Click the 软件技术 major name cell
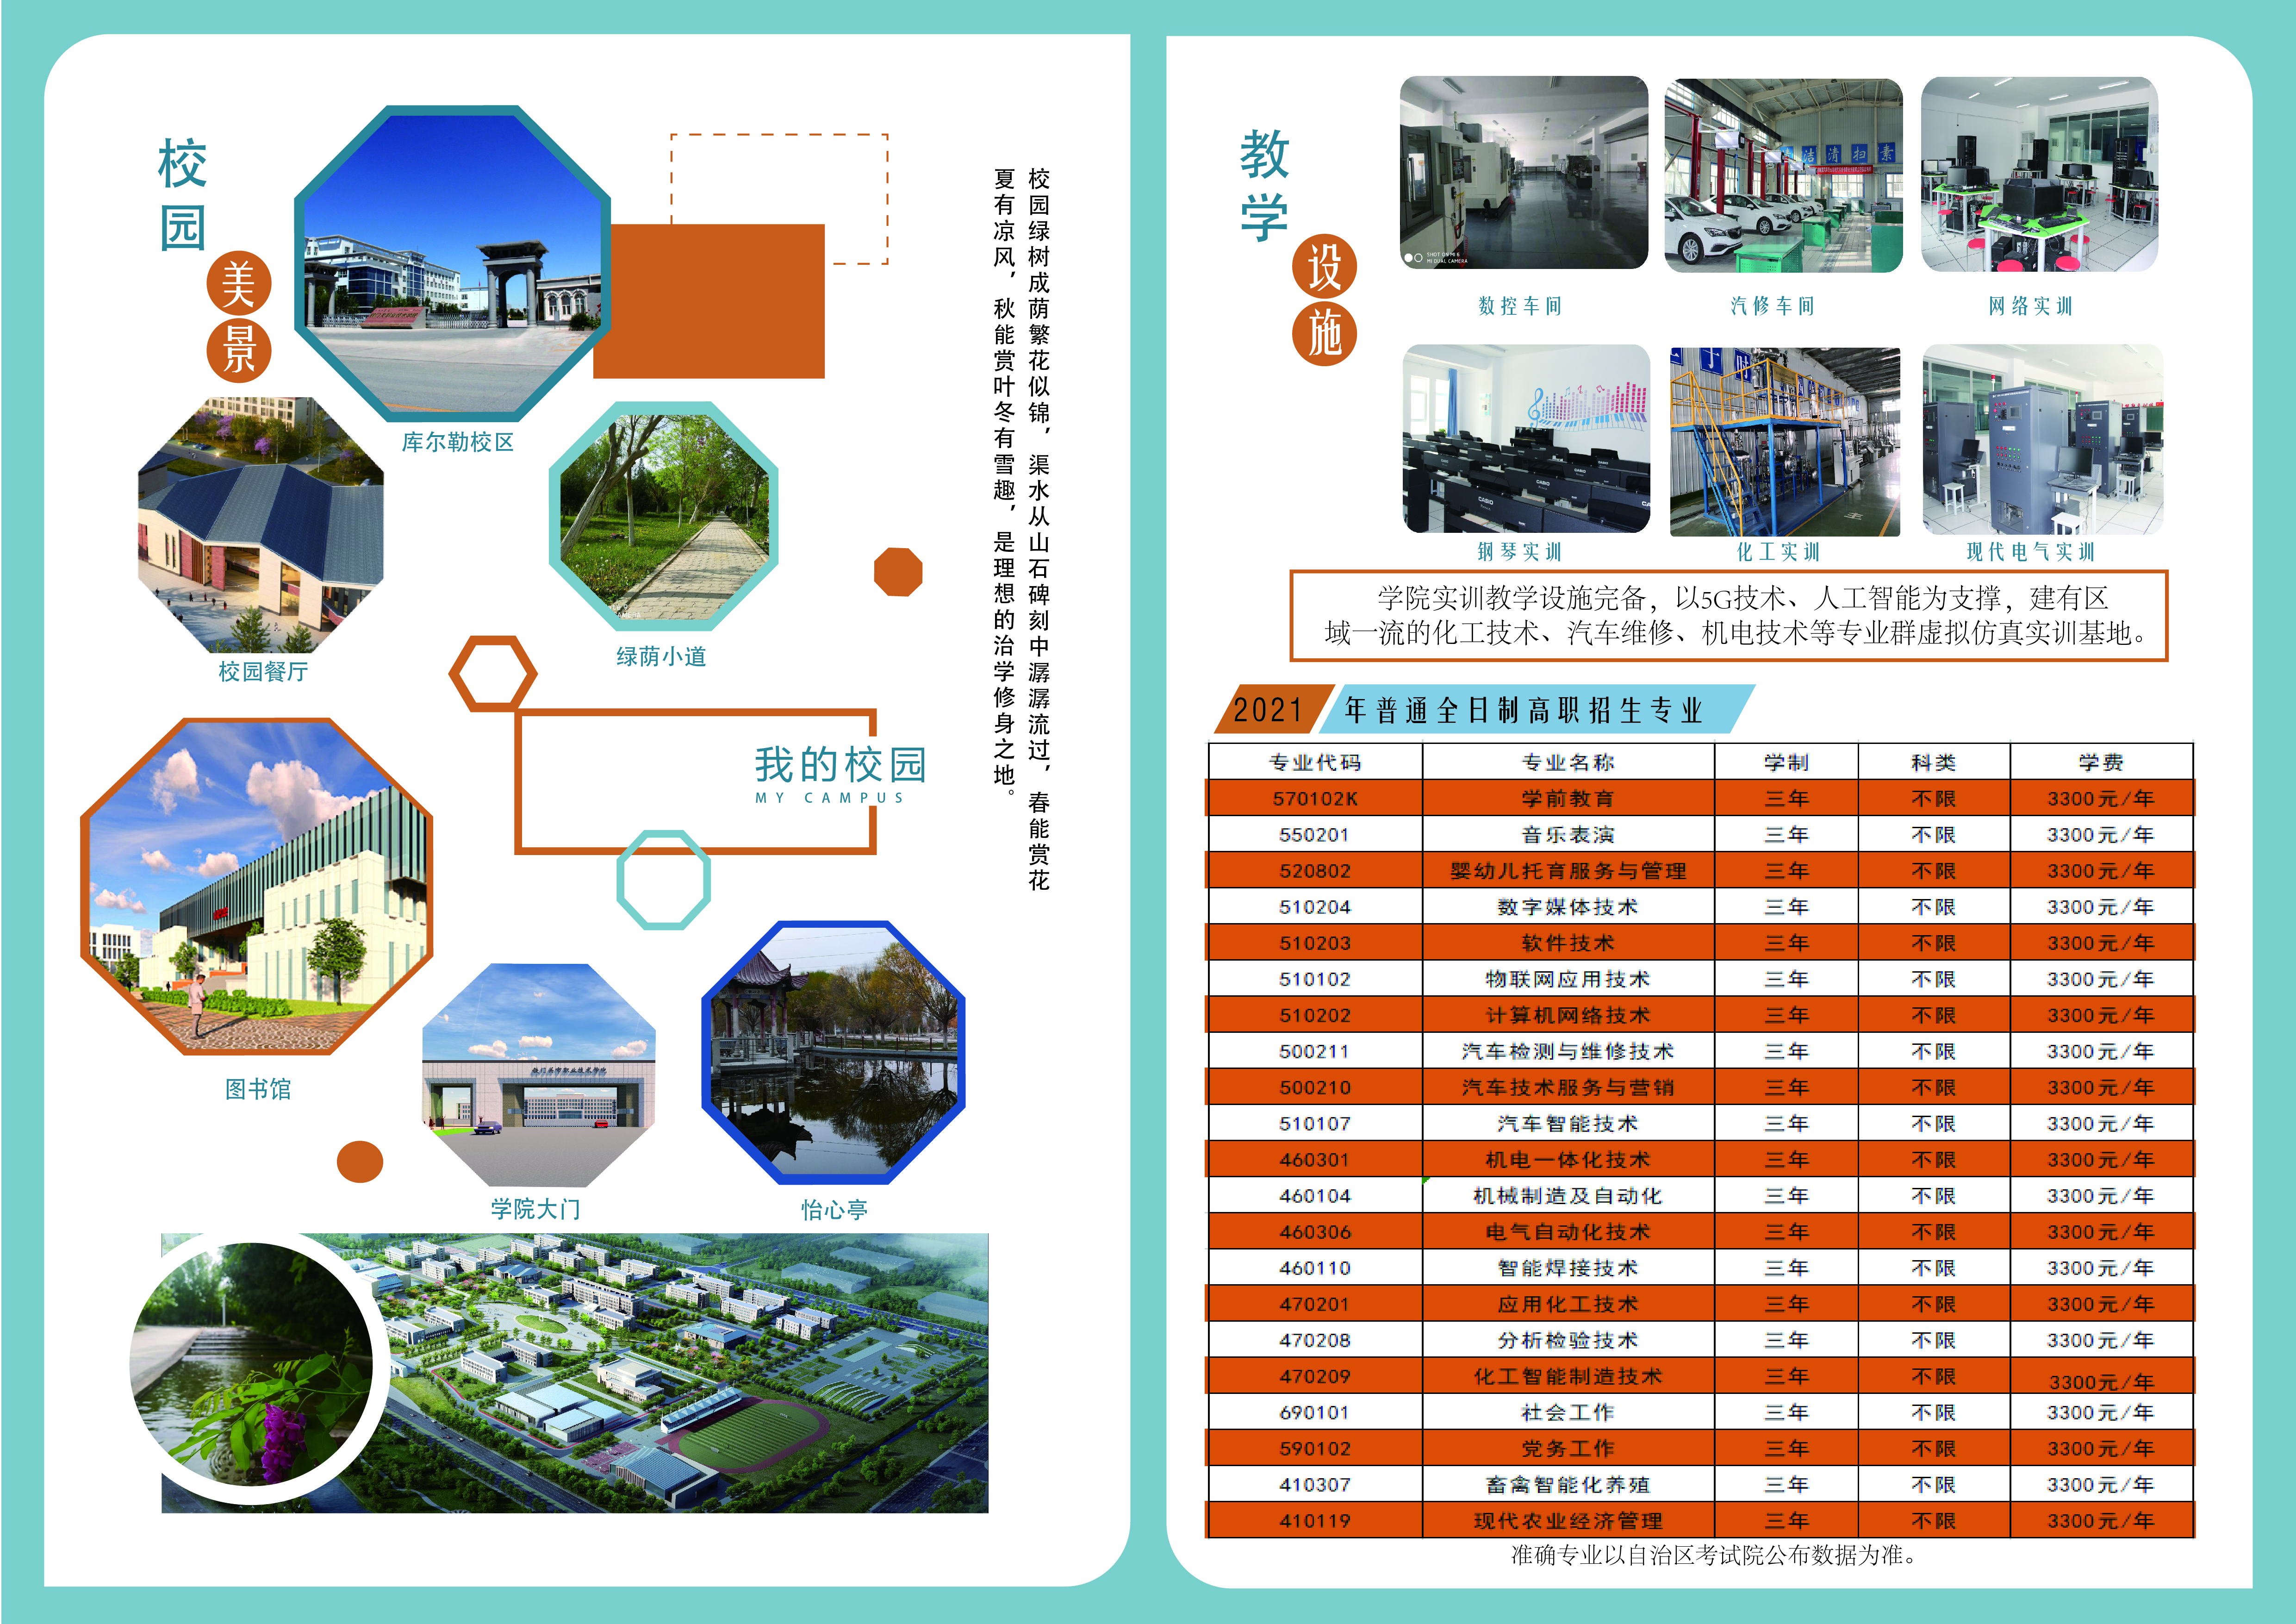2296x1624 pixels. [x=1567, y=943]
